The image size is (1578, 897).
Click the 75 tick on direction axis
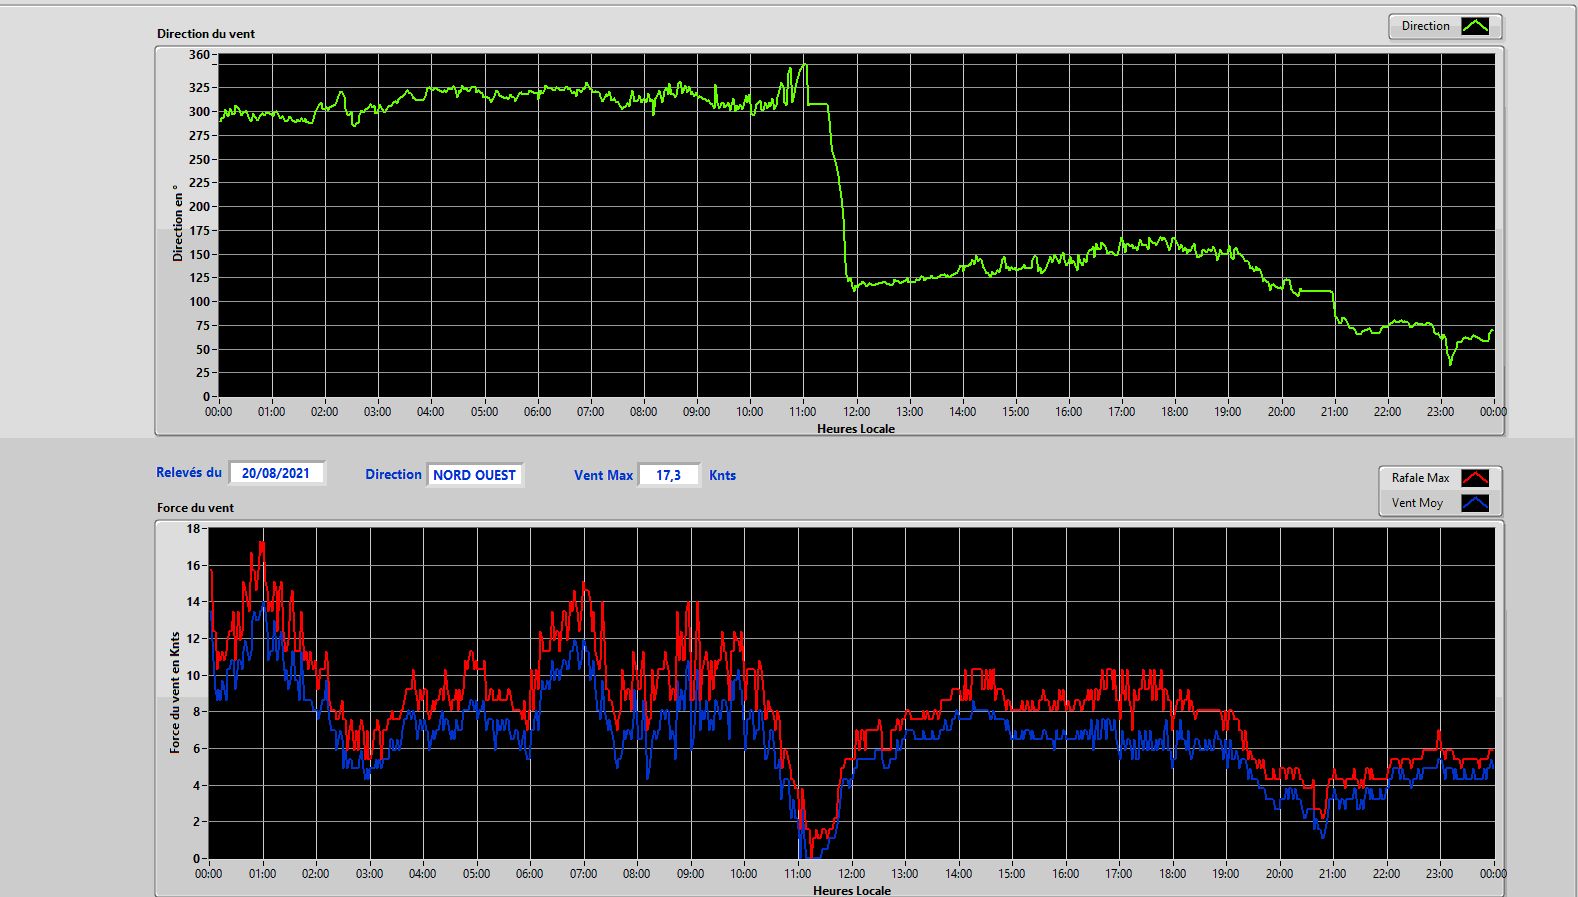(203, 325)
